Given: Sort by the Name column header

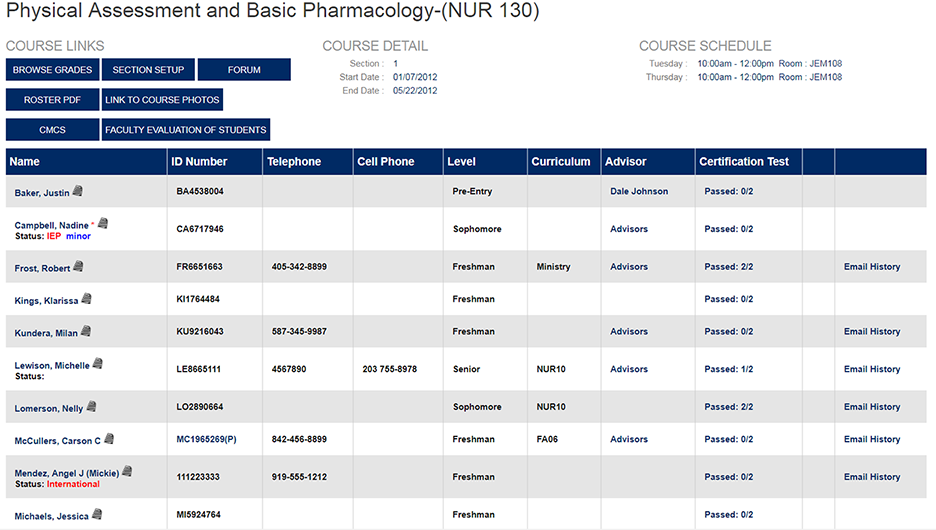Looking at the screenshot, I should tap(25, 162).
